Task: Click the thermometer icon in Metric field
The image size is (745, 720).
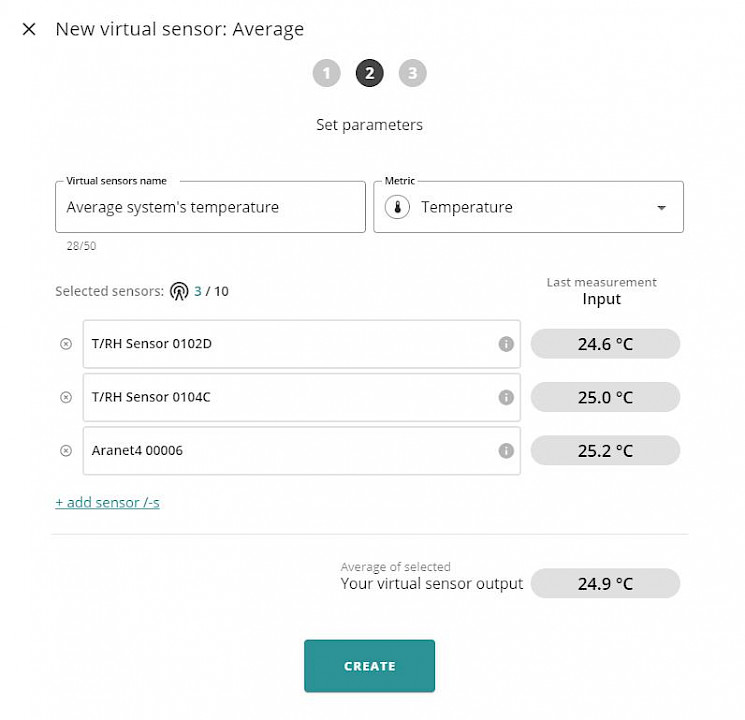Action: click(397, 207)
